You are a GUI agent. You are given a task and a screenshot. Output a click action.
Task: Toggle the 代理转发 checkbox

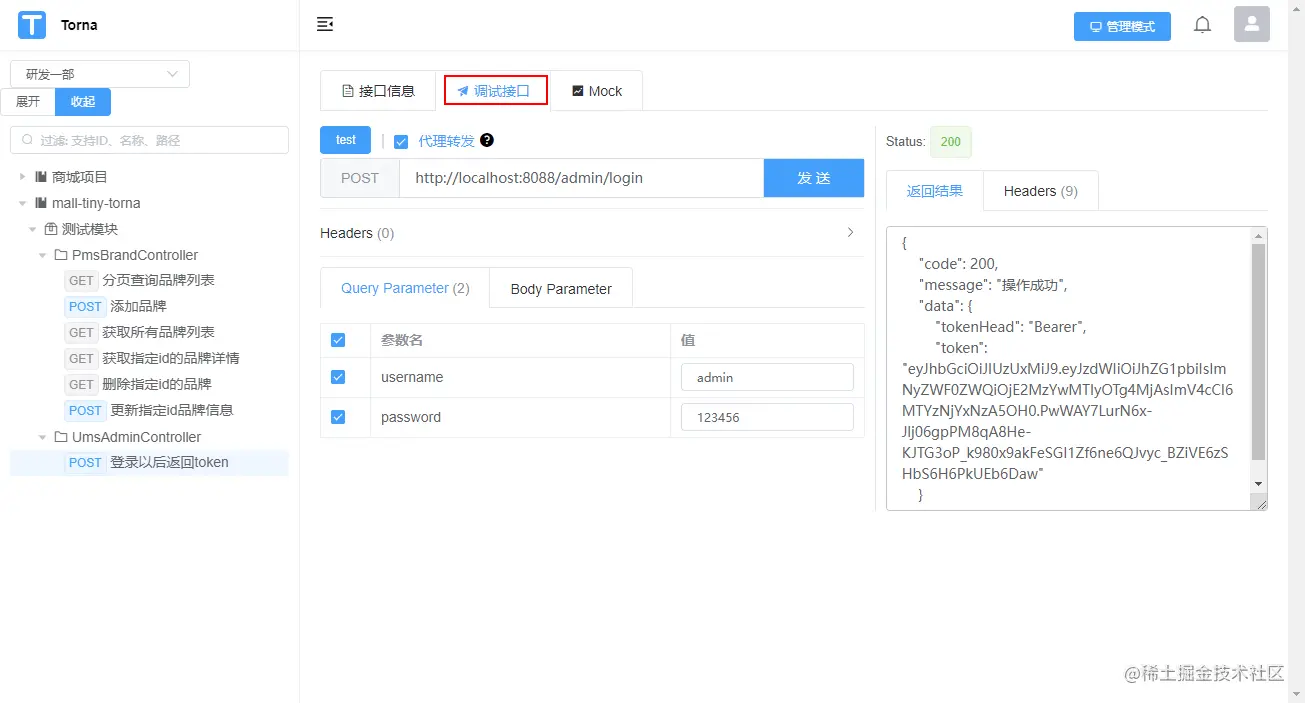click(401, 142)
